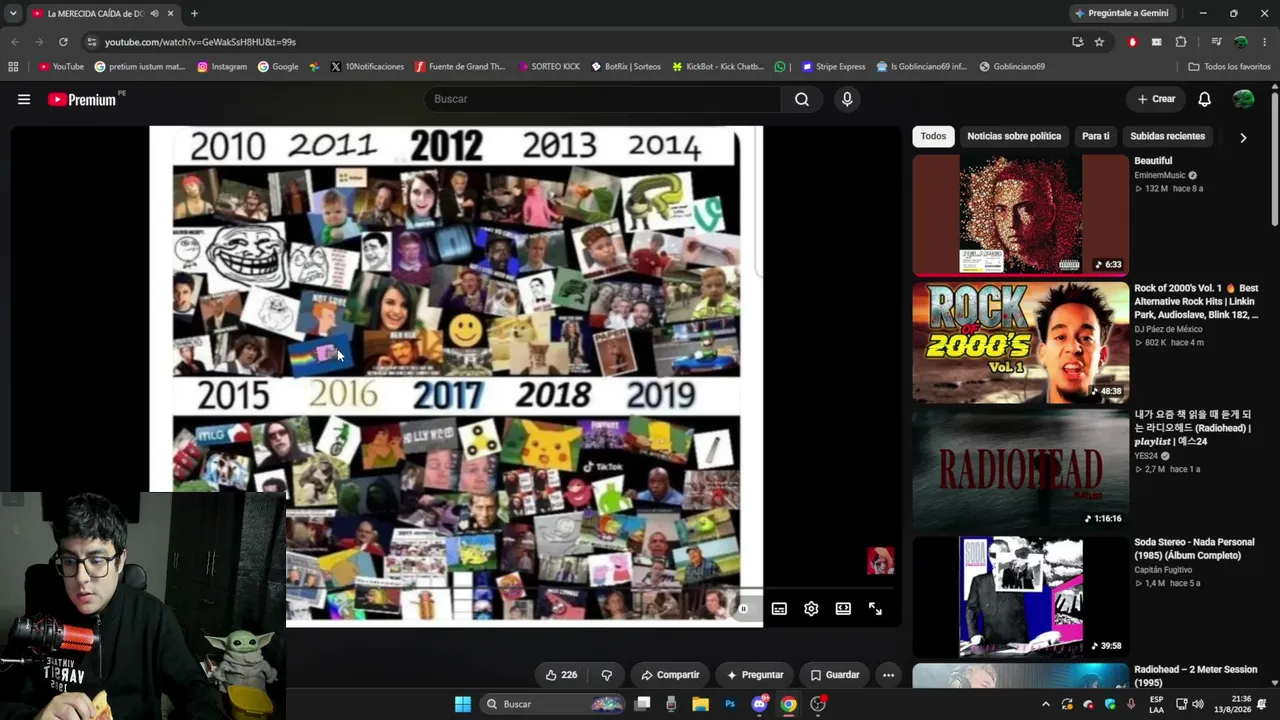
Task: Go back to the previous page
Action: [x=15, y=42]
